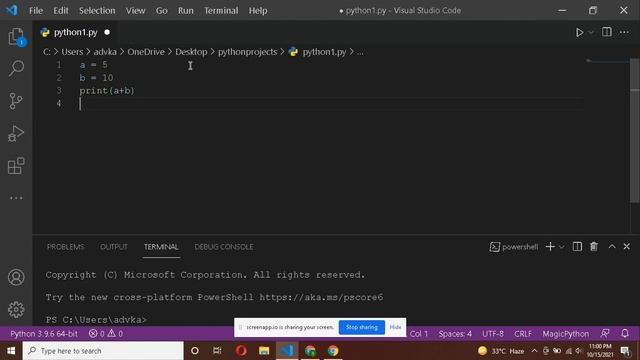Image resolution: width=640 pixels, height=360 pixels.
Task: Click the Windows Start button
Action: (11, 351)
